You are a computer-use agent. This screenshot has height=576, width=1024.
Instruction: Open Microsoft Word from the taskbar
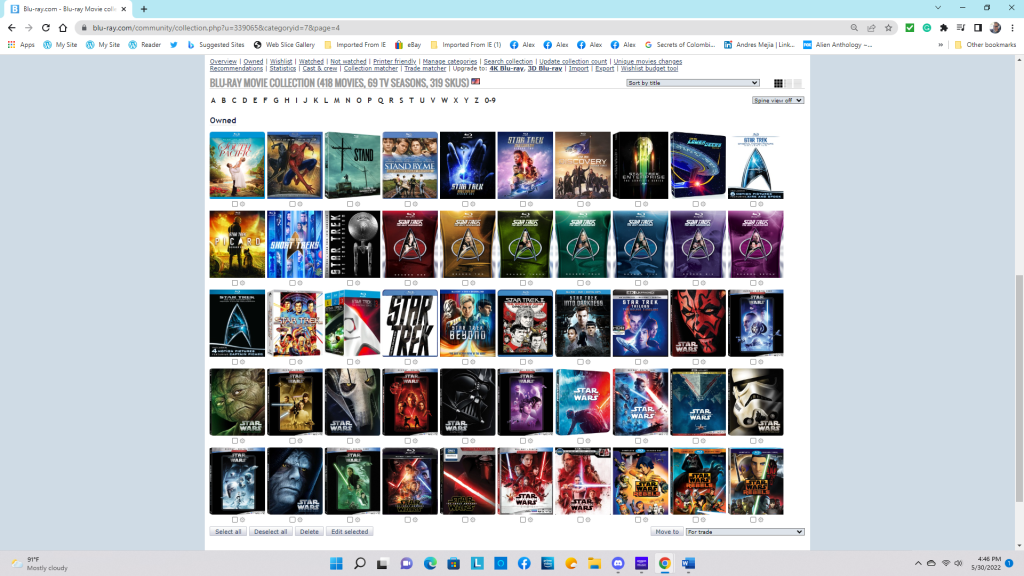(x=688, y=564)
